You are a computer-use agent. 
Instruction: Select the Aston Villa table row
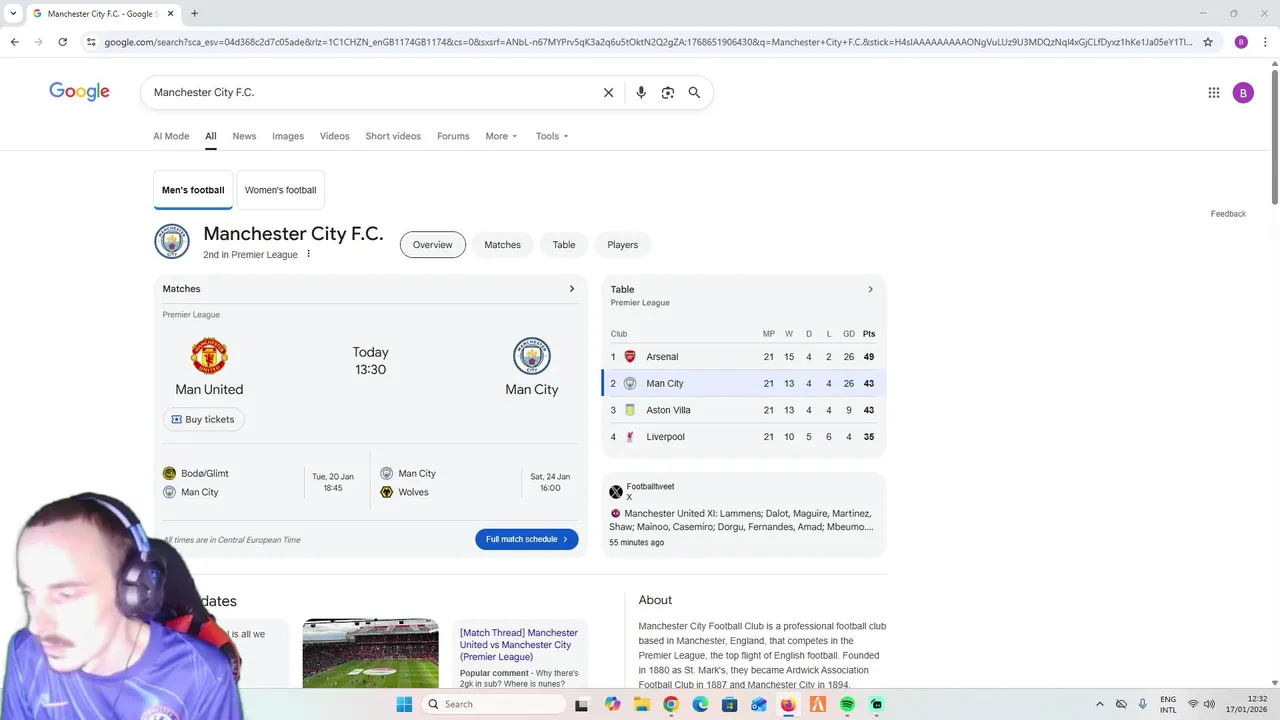pyautogui.click(x=744, y=410)
